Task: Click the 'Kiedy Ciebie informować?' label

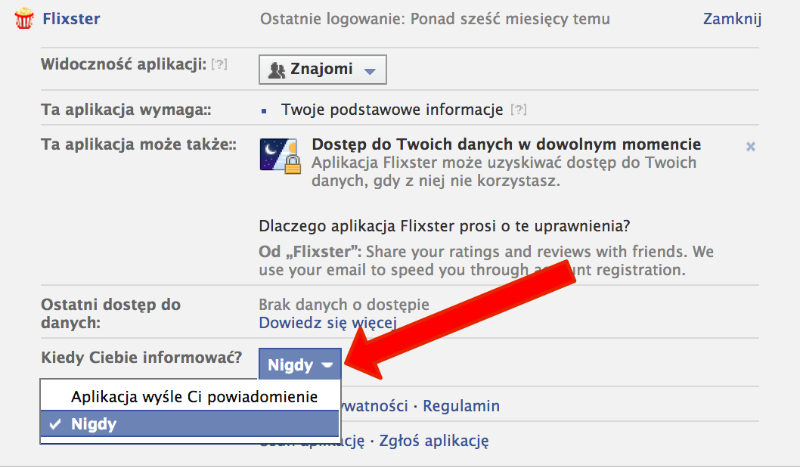Action: pos(141,357)
